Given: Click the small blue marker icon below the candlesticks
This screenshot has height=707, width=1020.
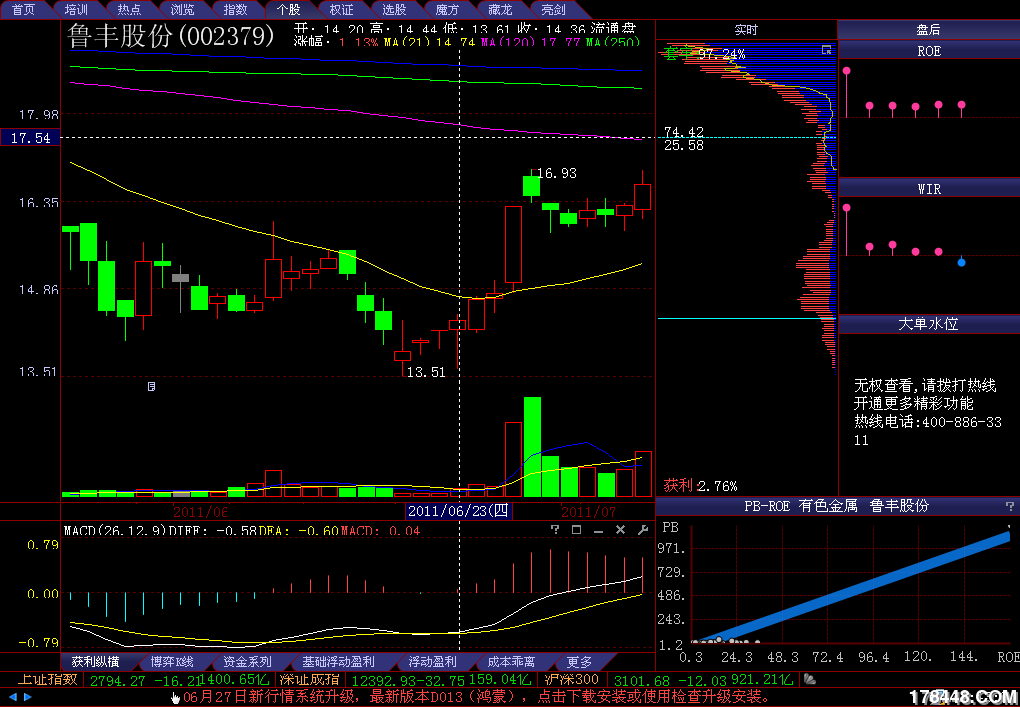Looking at the screenshot, I should click(152, 385).
